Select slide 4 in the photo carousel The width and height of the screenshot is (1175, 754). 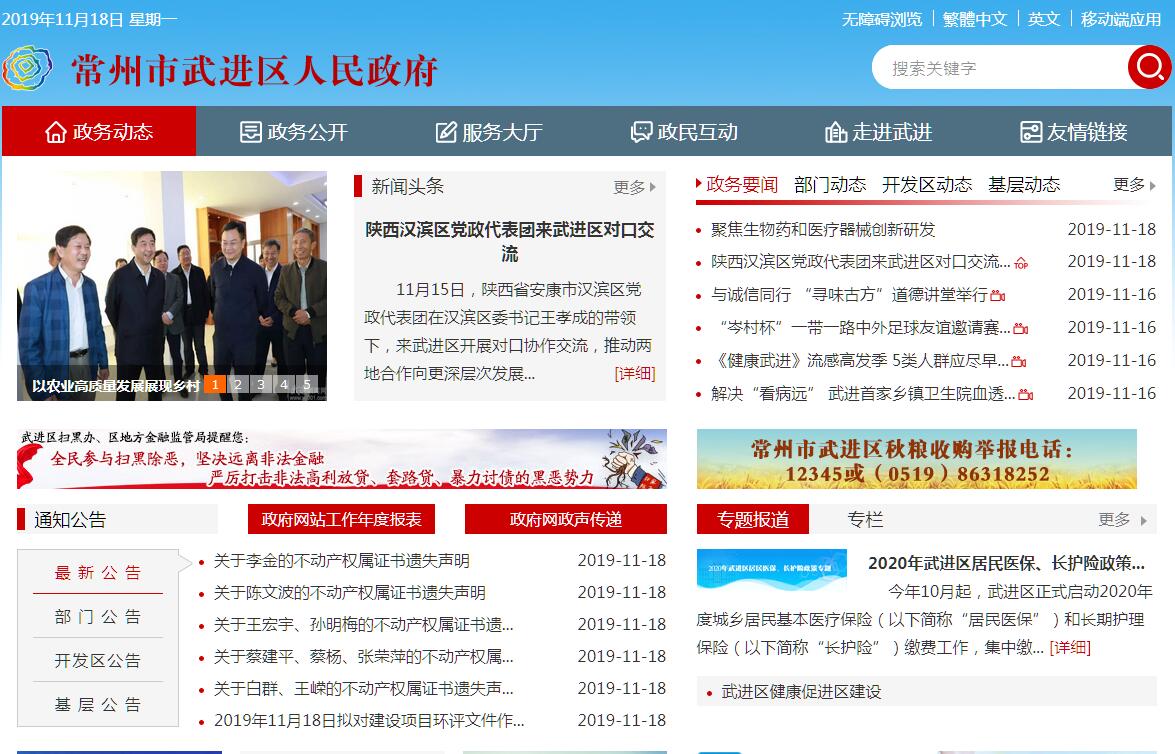pos(284,384)
